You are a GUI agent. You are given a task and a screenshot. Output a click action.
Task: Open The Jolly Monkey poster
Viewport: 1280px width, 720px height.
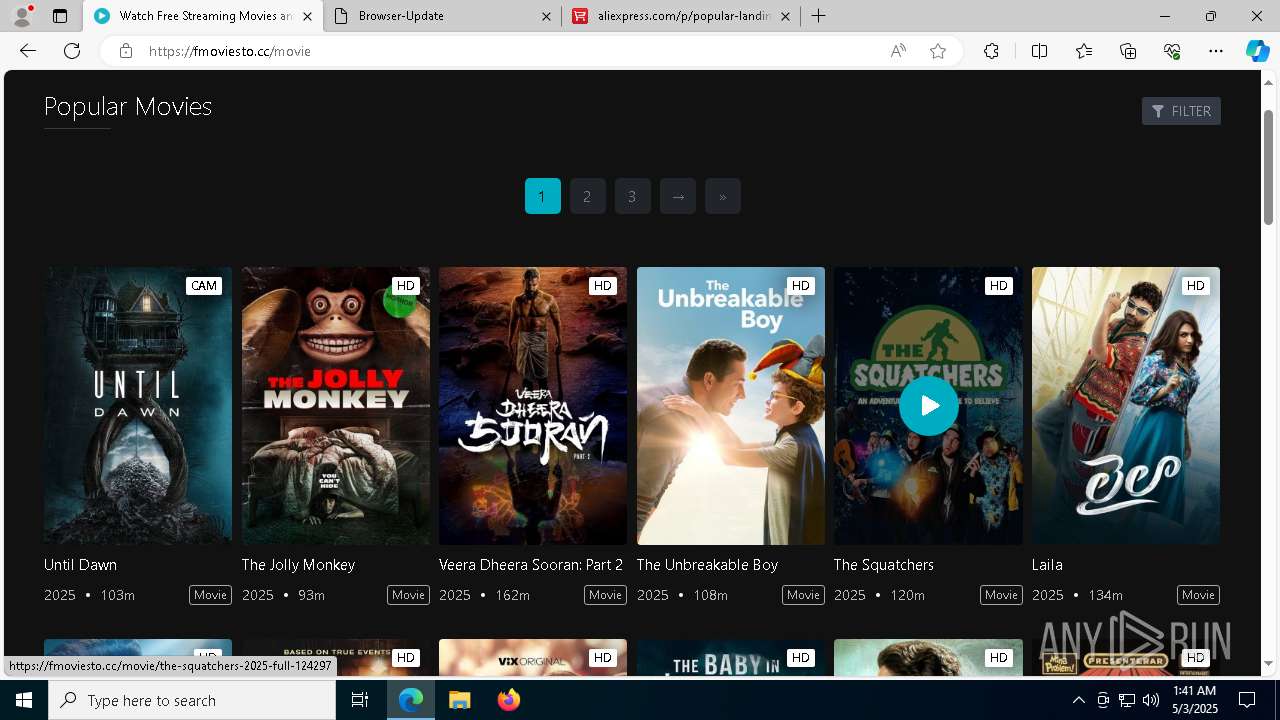[x=336, y=405]
